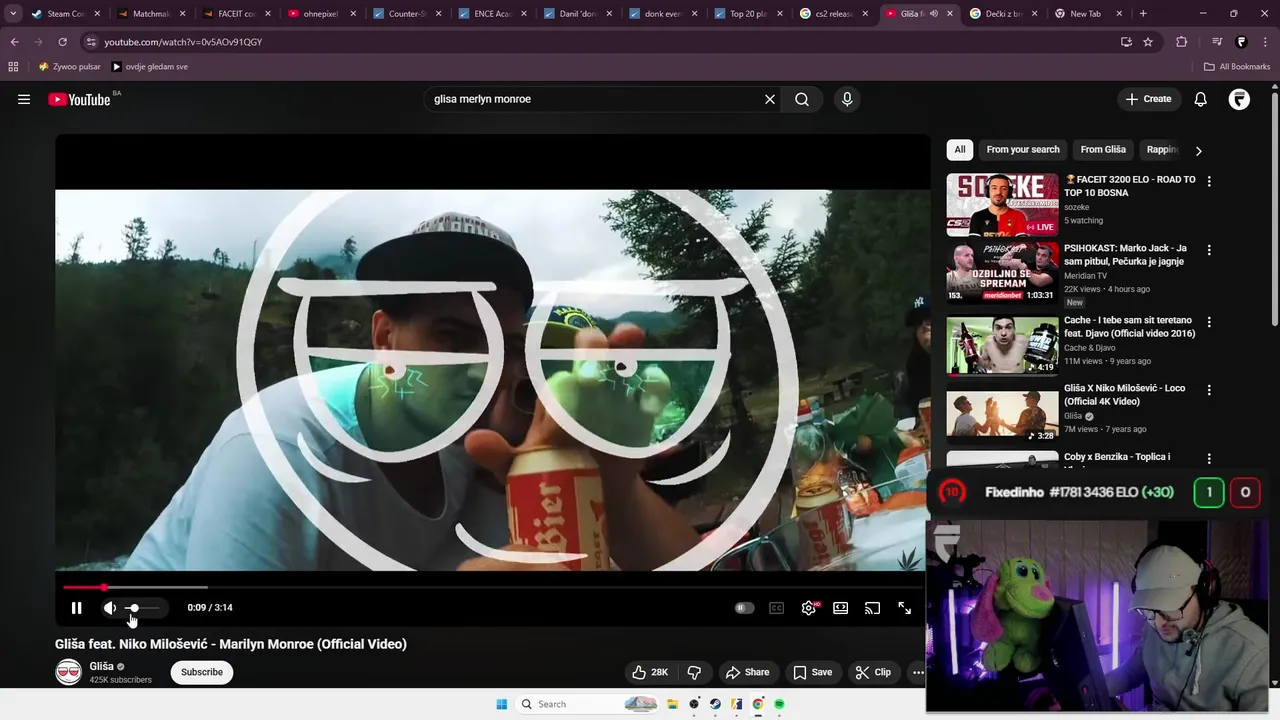The image size is (1280, 720).
Task: Bookmark this page with star icon
Action: (1148, 42)
